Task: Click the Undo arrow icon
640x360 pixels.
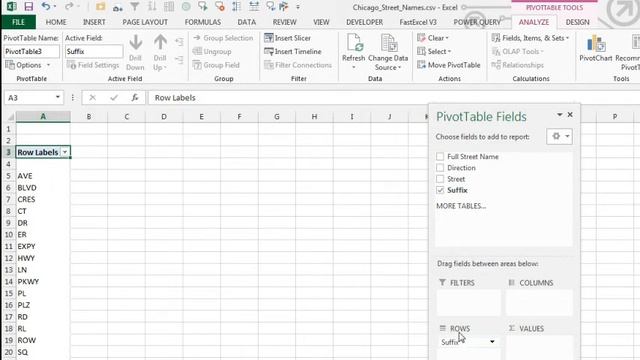Action: pyautogui.click(x=45, y=7)
